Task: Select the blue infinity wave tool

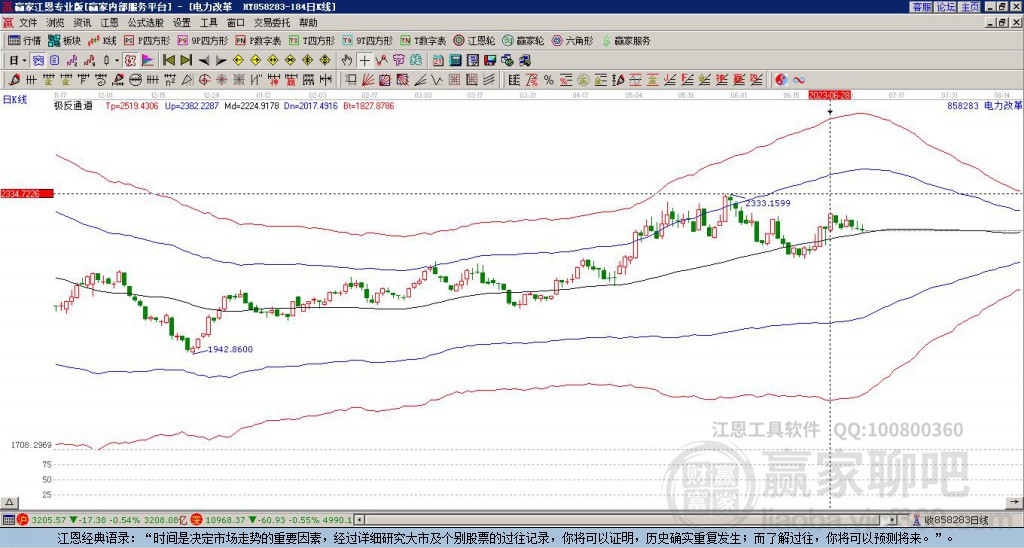Action: pos(799,80)
